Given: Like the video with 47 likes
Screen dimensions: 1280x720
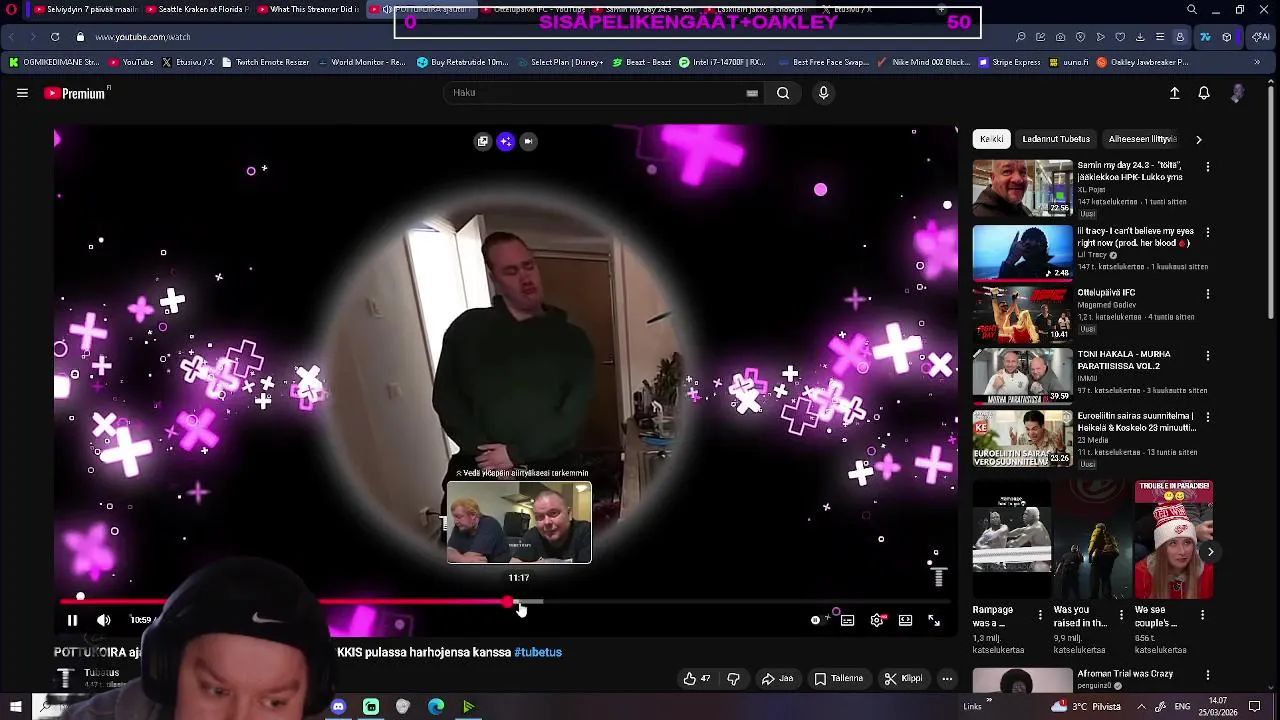Looking at the screenshot, I should (x=697, y=679).
